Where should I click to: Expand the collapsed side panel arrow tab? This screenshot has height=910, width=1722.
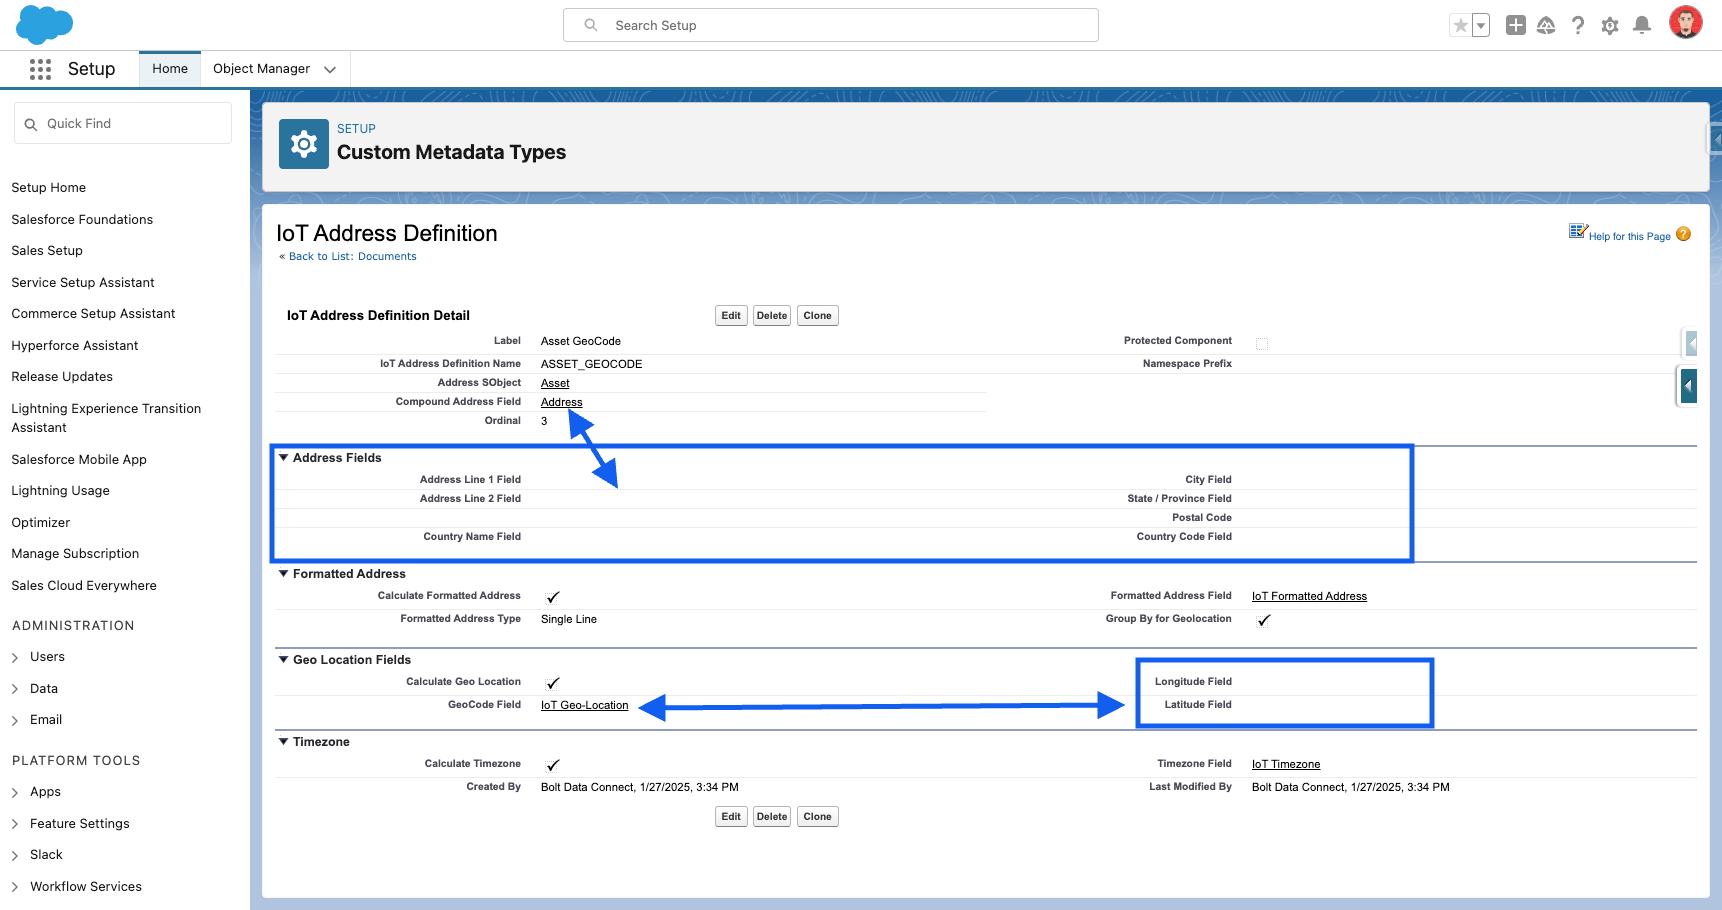[1688, 386]
